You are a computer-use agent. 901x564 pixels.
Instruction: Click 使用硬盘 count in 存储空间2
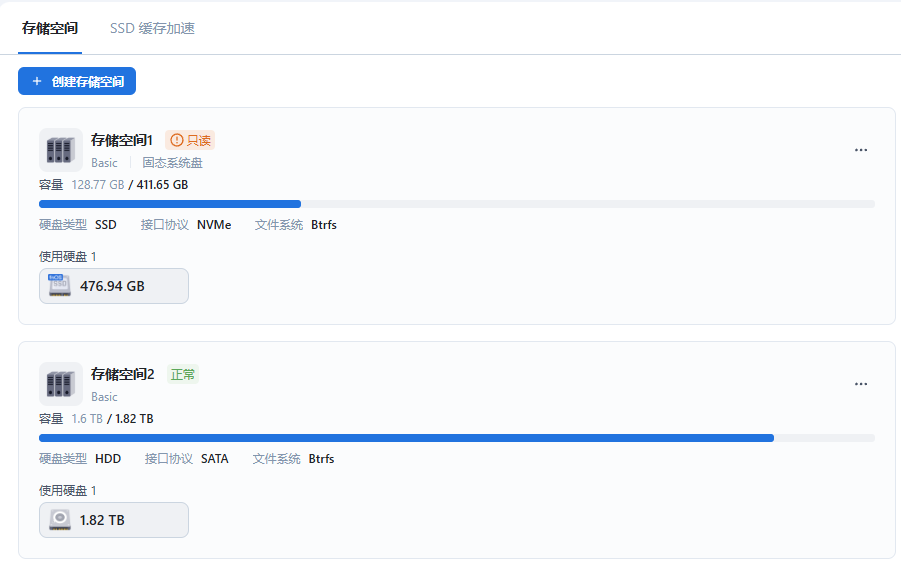(x=94, y=491)
